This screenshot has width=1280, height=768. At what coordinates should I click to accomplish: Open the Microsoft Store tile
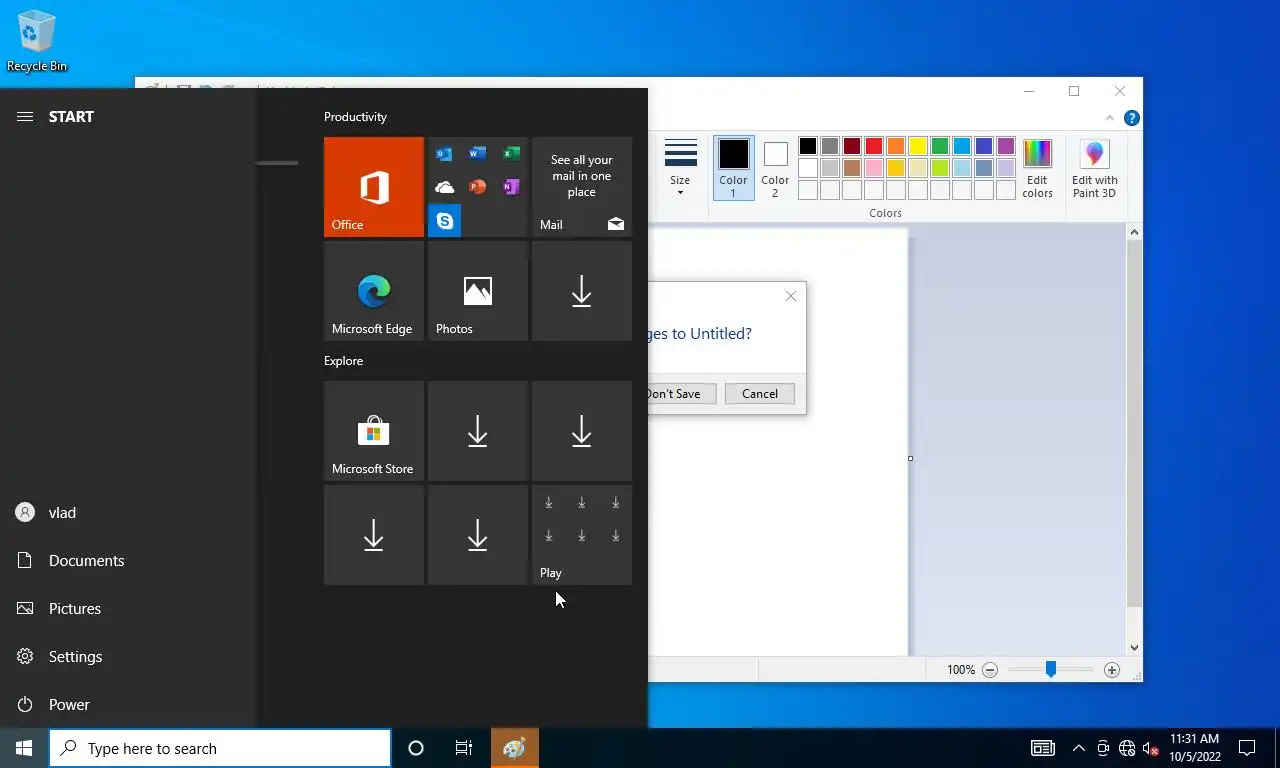(x=374, y=431)
